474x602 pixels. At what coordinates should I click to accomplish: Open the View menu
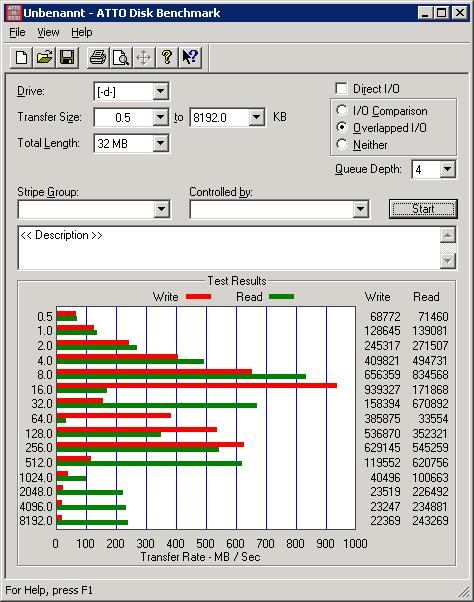point(48,32)
